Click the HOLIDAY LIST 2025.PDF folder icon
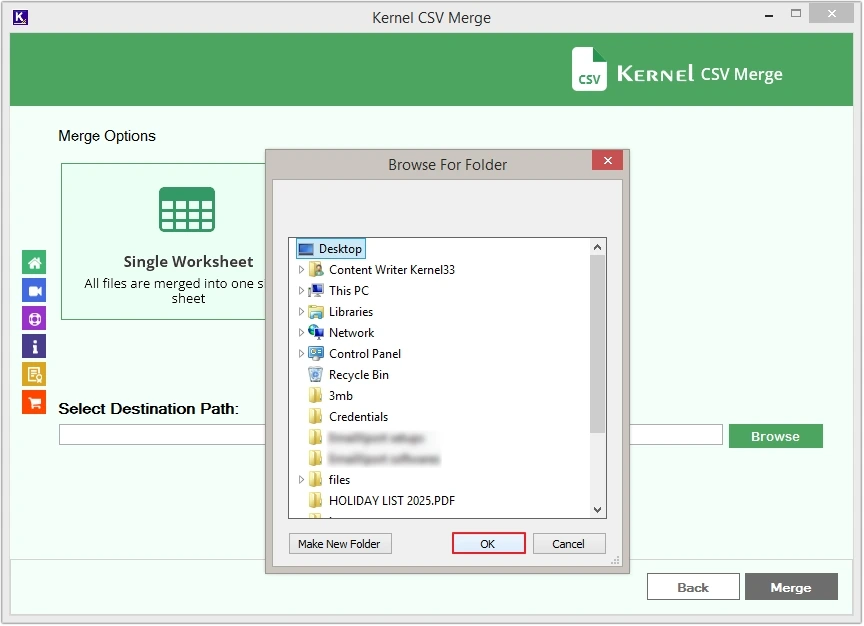 316,500
